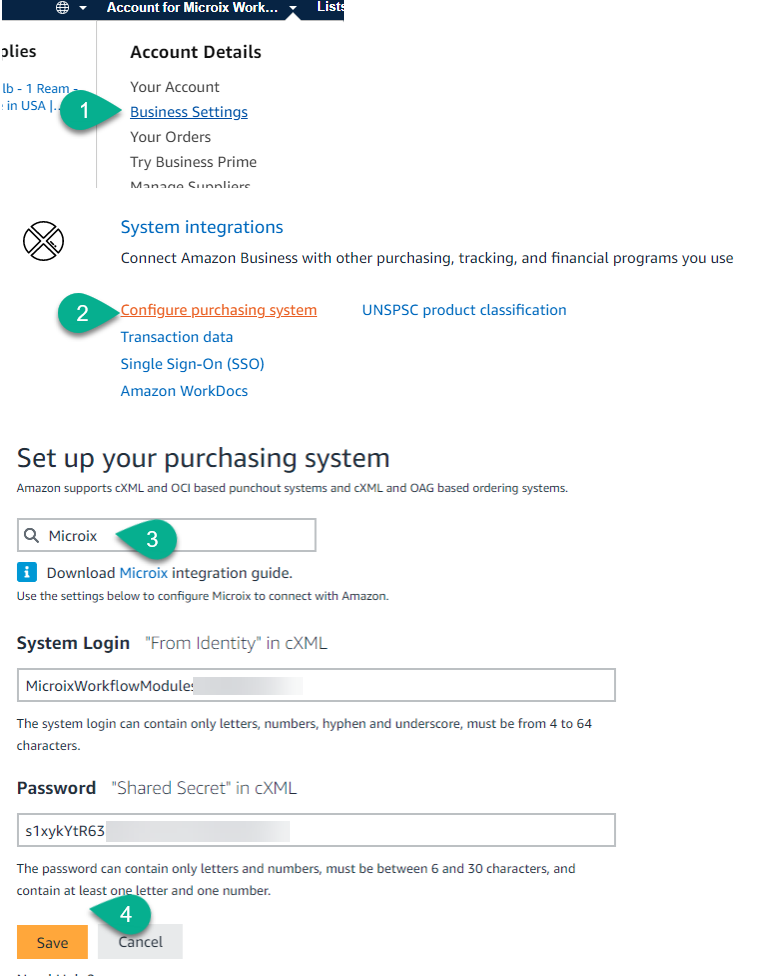The width and height of the screenshot is (783, 976).
Task: Click Configure purchasing system link
Action: 219,310
